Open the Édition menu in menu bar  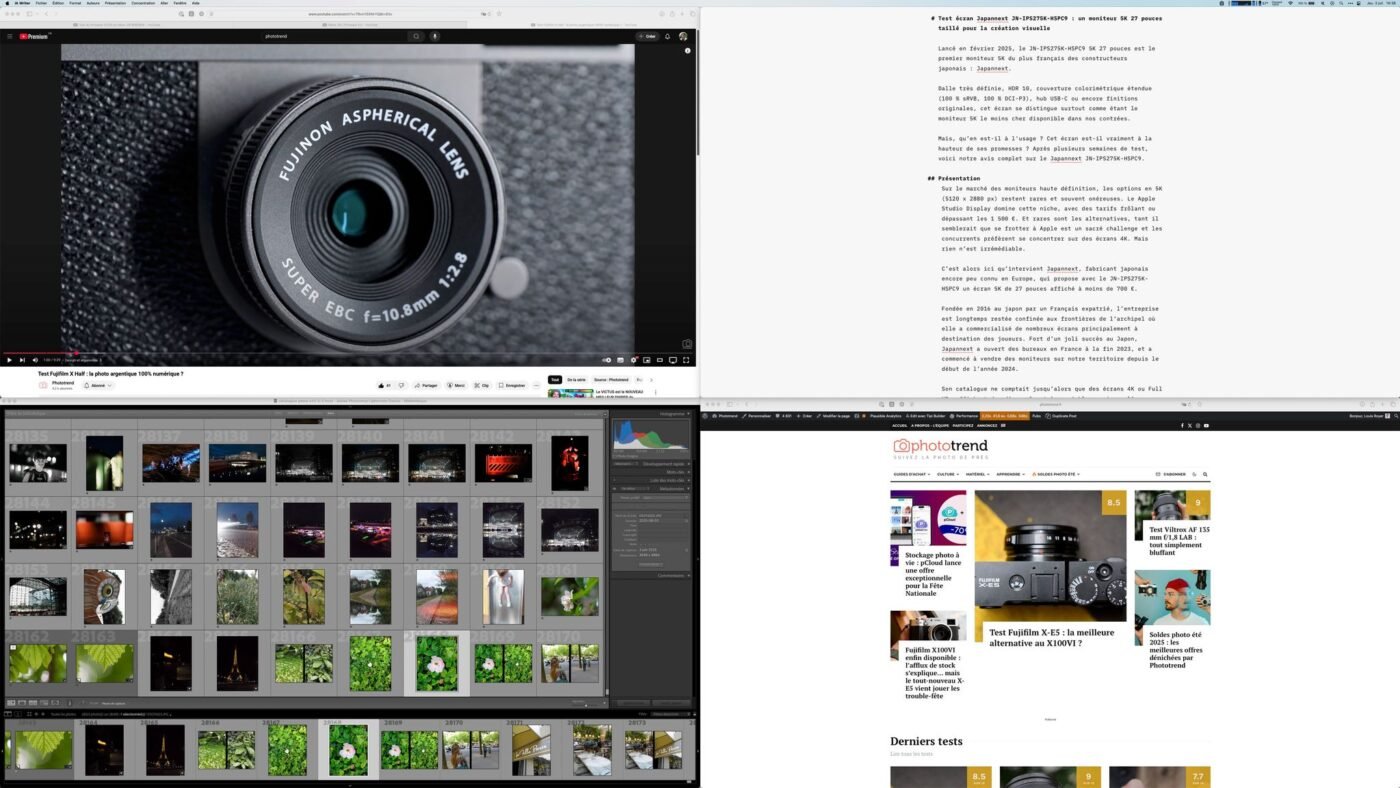[58, 3]
